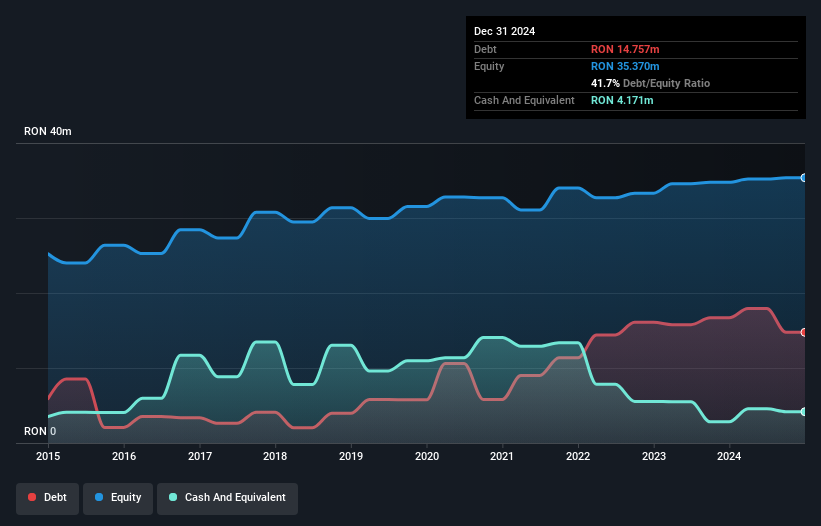
Task: Click the 2024 x-axis label
Action: pyautogui.click(x=729, y=456)
